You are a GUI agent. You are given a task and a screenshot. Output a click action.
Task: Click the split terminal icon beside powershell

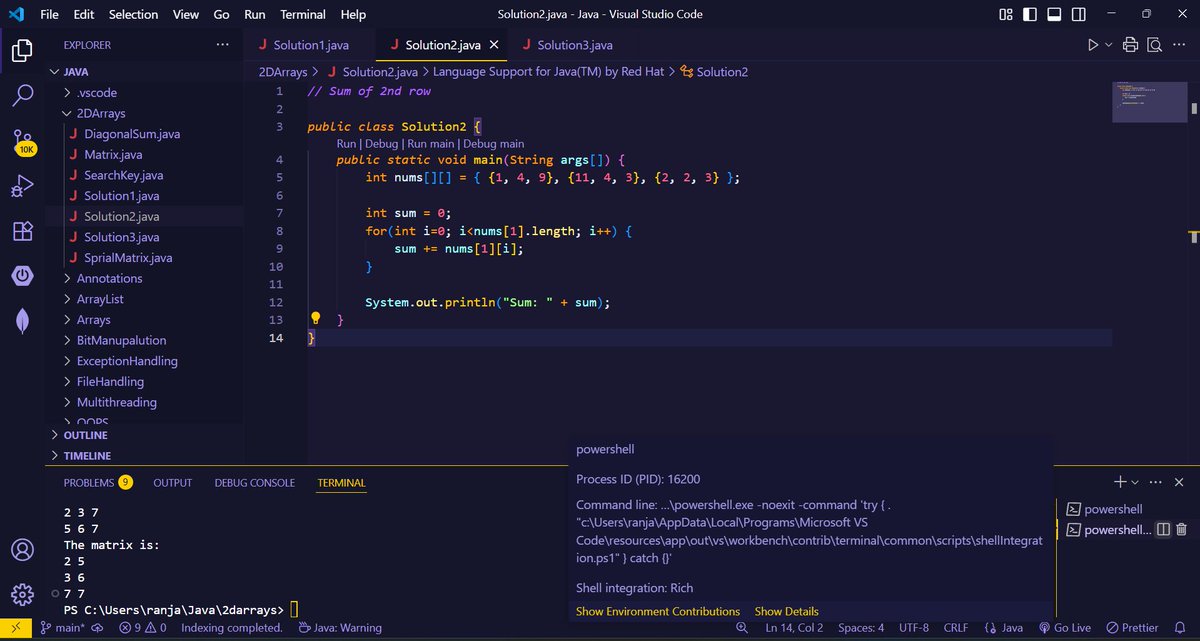1163,529
